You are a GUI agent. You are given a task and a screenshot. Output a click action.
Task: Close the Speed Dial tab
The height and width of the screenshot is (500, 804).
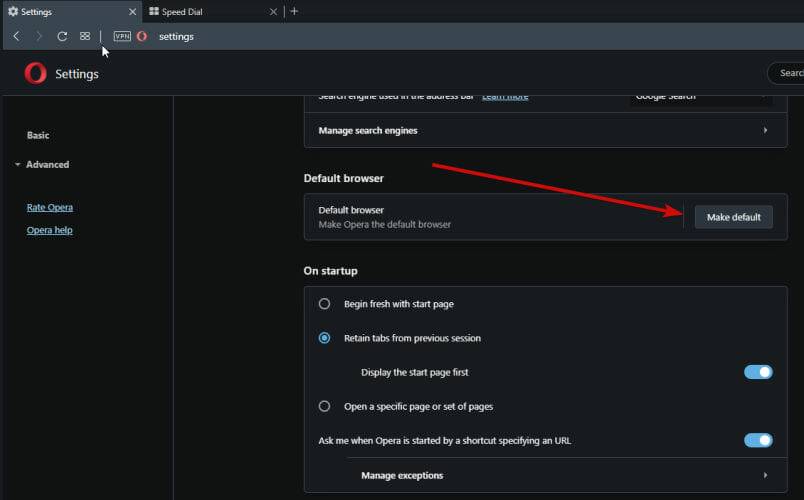[273, 12]
